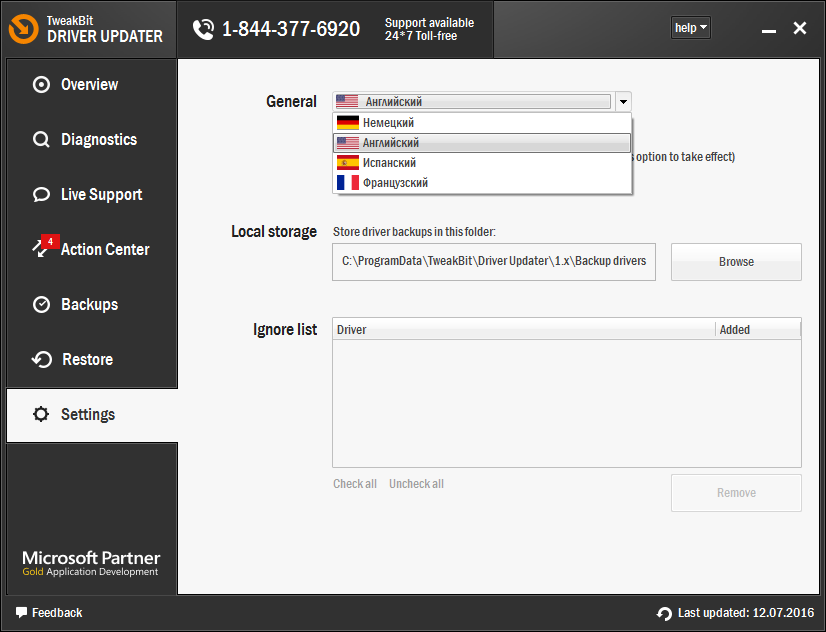826x632 pixels.
Task: Choose Французский language option
Action: pyautogui.click(x=482, y=183)
